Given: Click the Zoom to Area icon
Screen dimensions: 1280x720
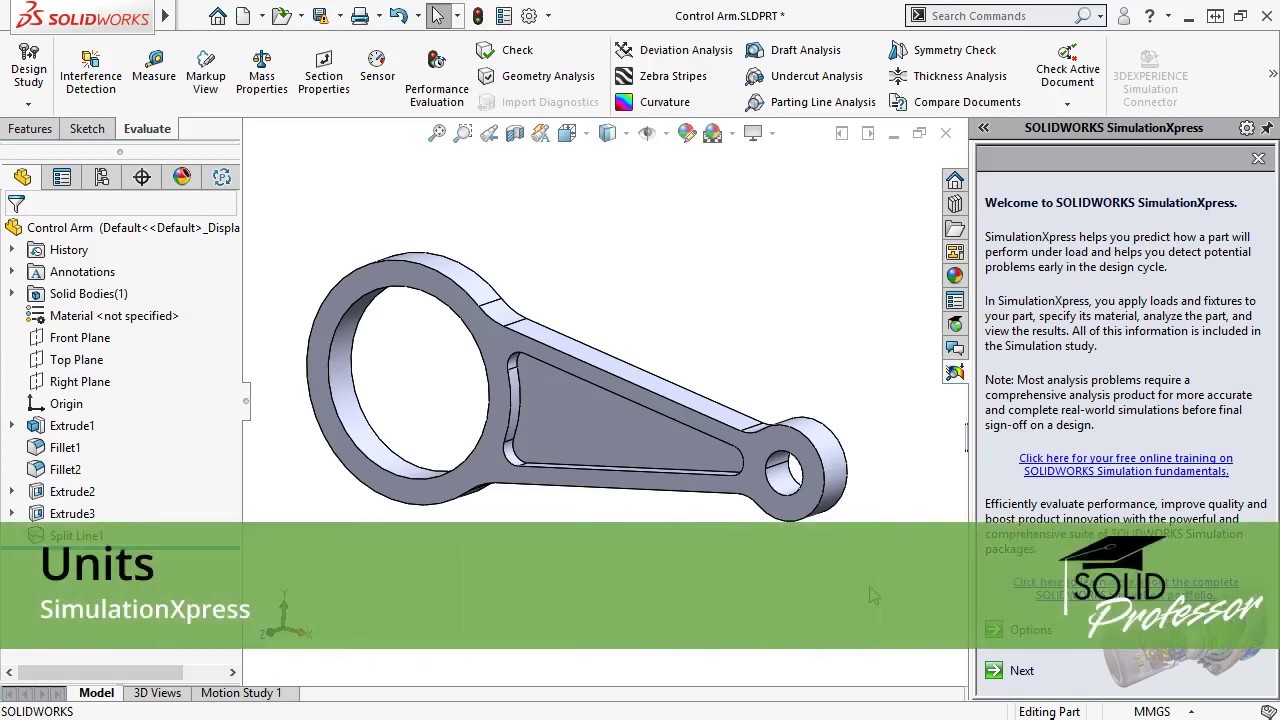Looking at the screenshot, I should point(463,133).
